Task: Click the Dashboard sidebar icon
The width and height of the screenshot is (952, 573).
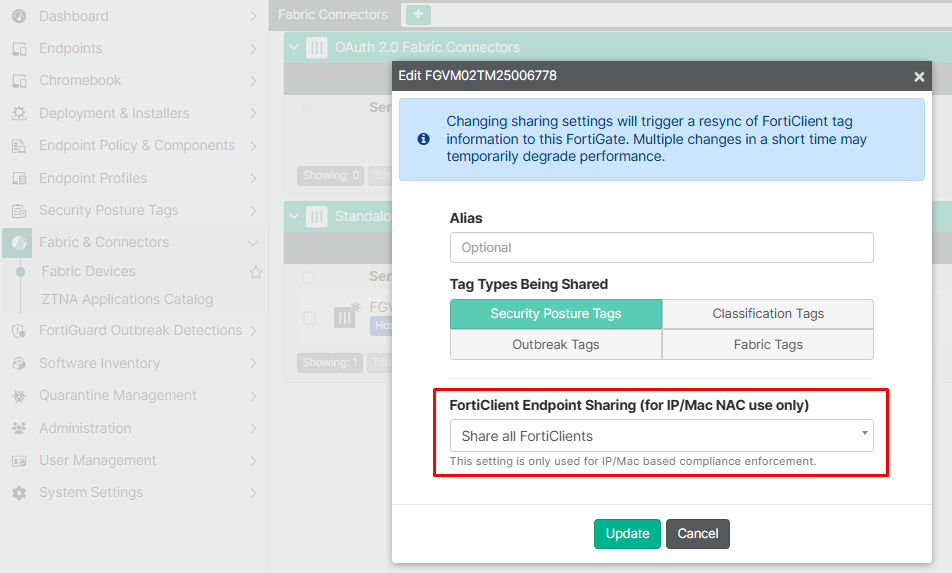Action: click(x=19, y=16)
